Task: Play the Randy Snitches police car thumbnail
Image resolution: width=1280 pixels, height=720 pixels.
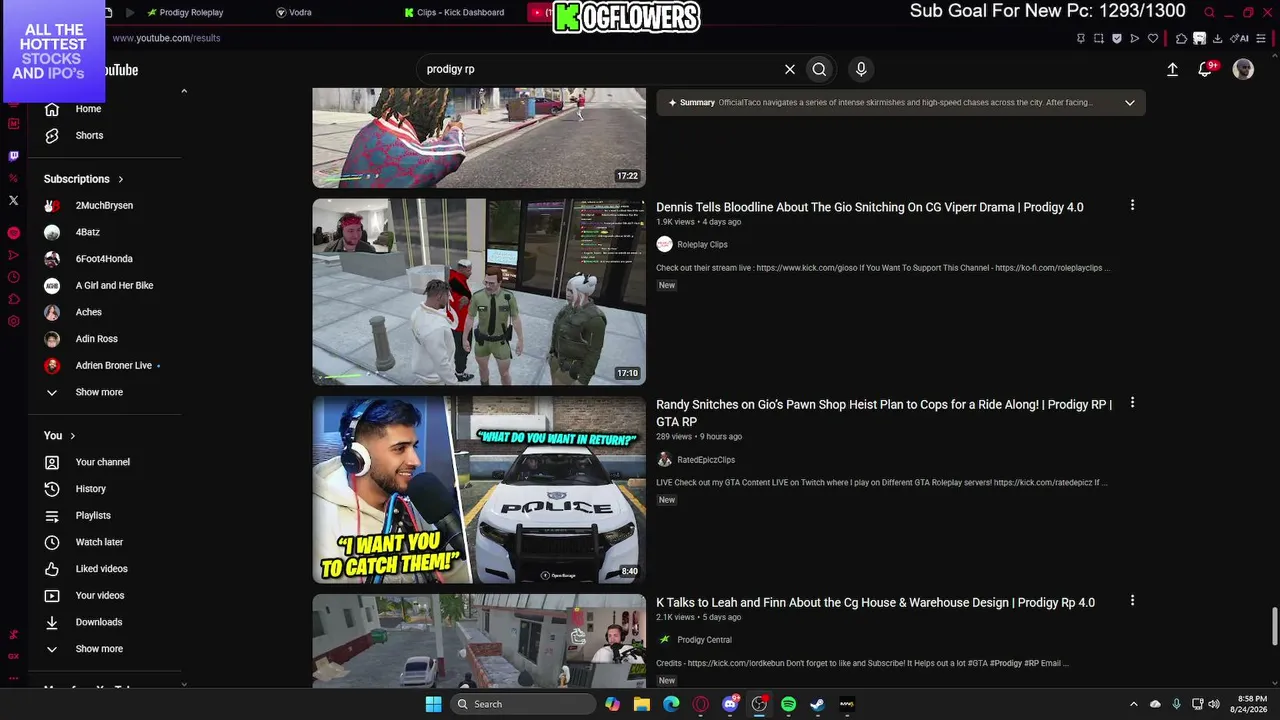Action: coord(479,490)
